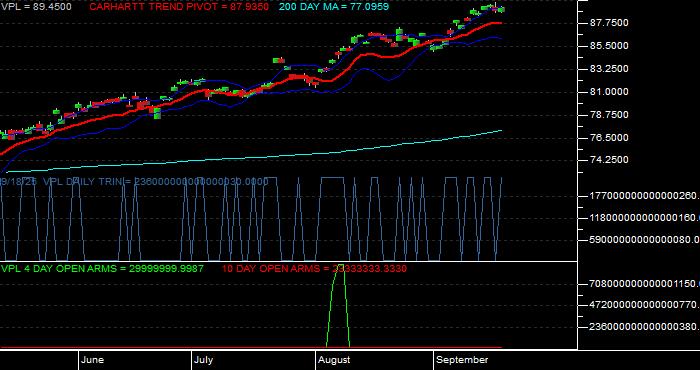Screen dimensions: 700x370
Task: Click the VPL = 89.4500 price label
Action: 36,7
